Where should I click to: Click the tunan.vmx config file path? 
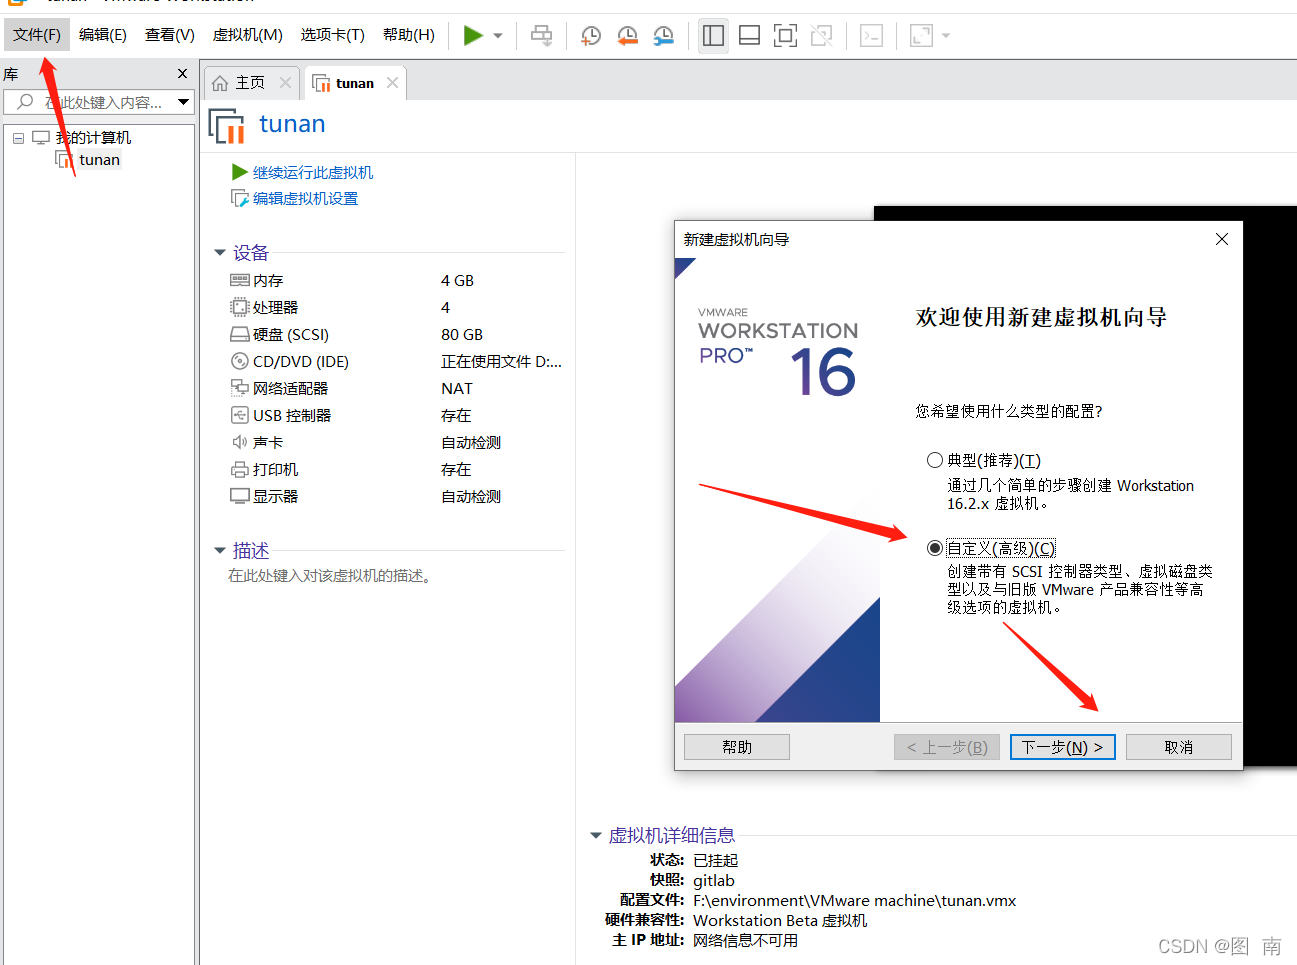tap(855, 901)
